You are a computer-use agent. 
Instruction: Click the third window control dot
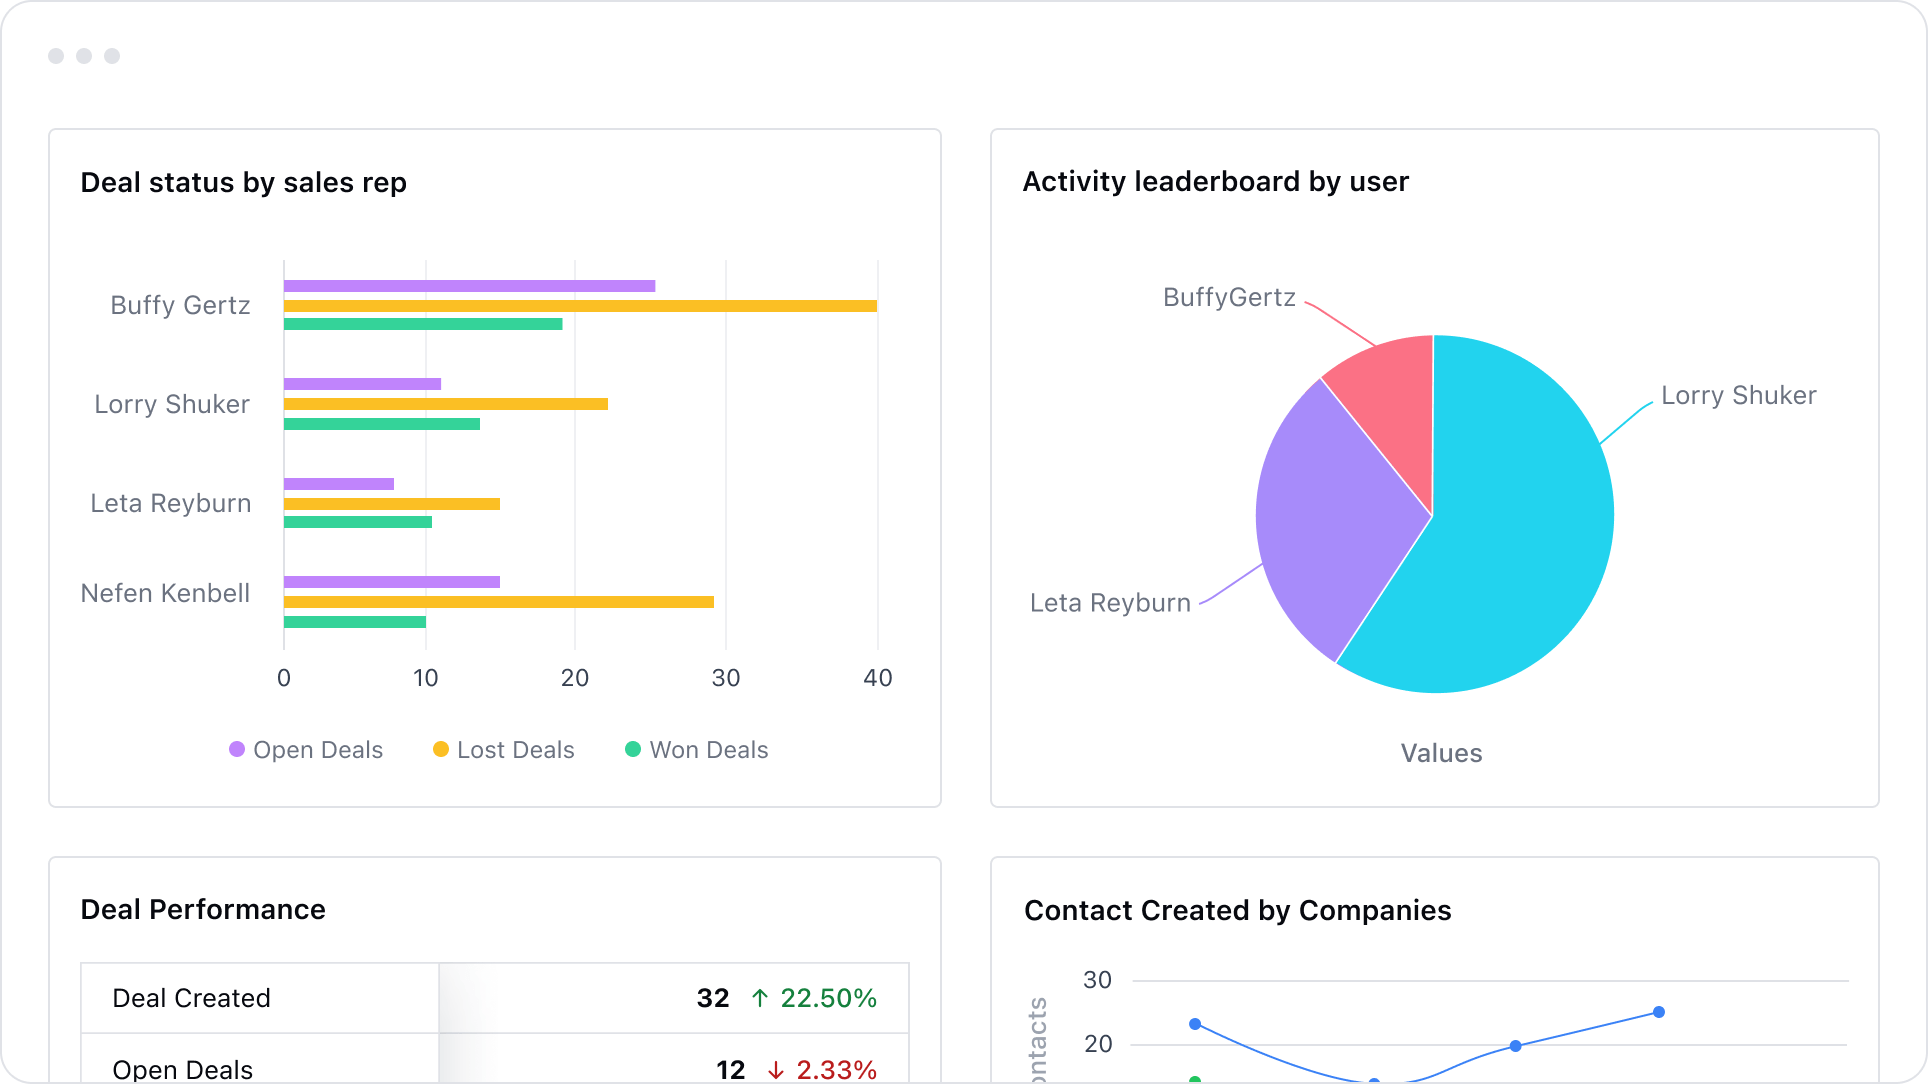coord(112,56)
